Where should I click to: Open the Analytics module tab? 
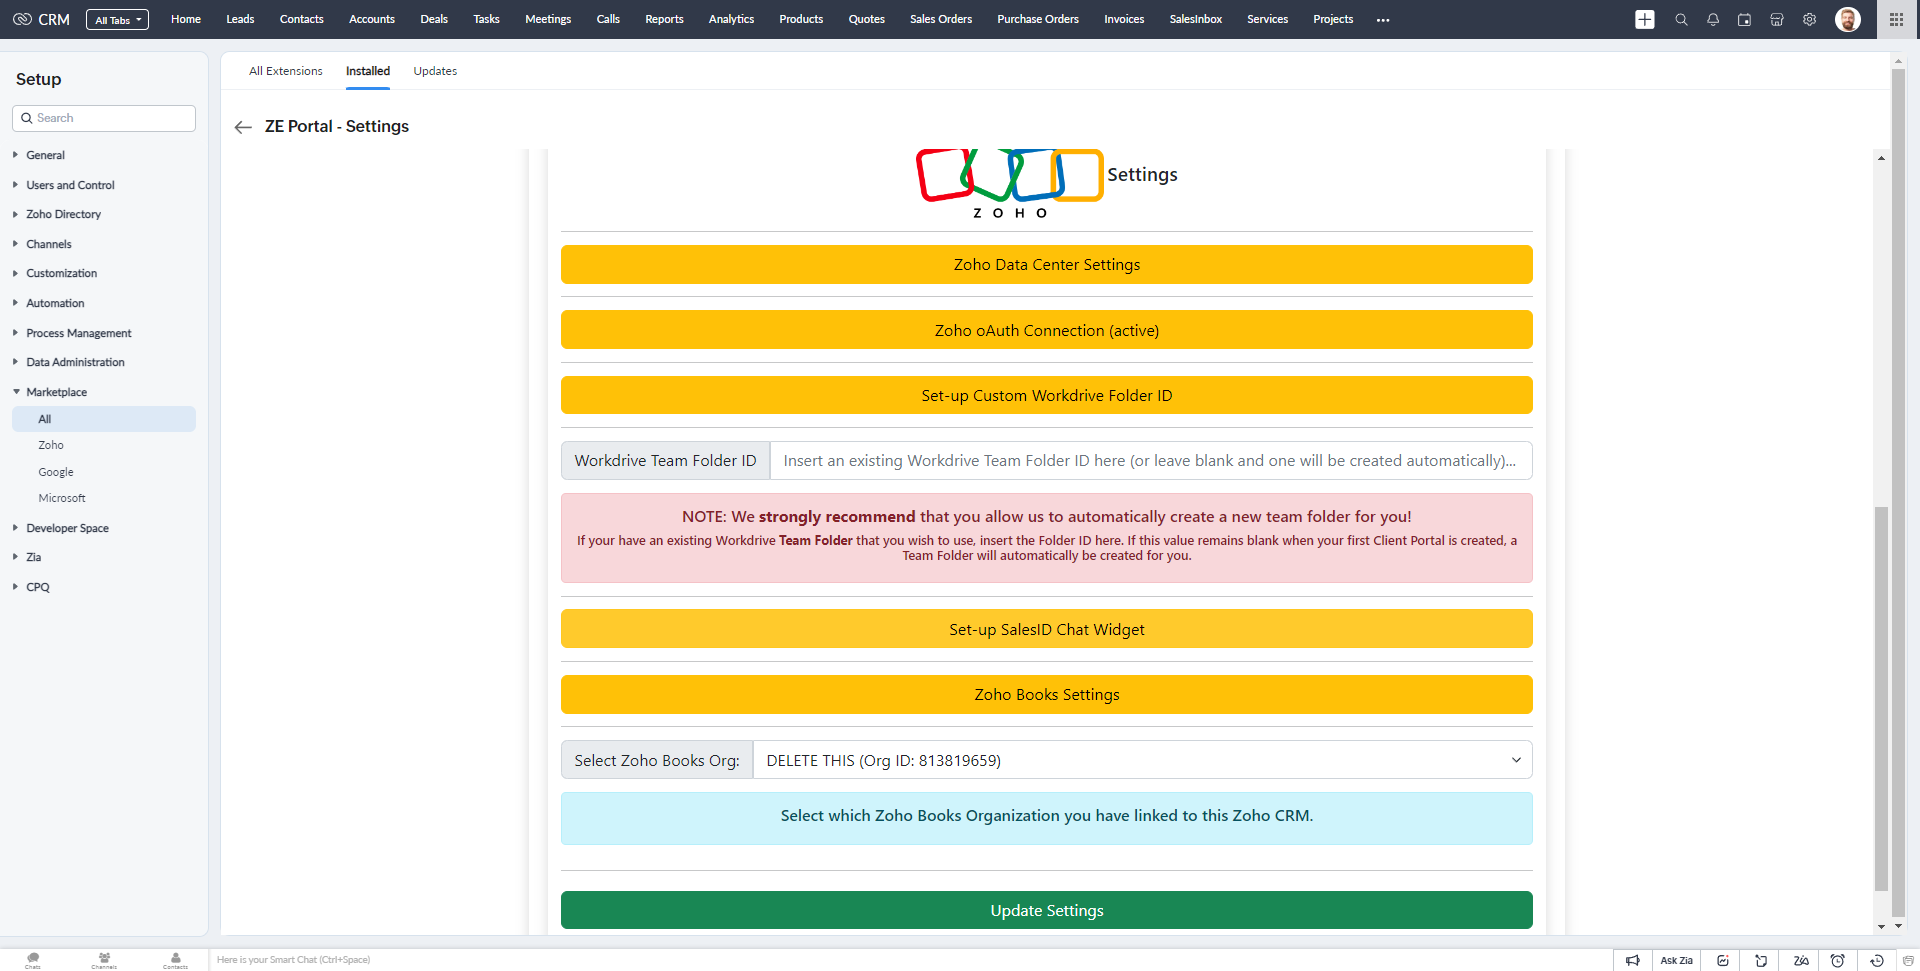click(x=731, y=19)
